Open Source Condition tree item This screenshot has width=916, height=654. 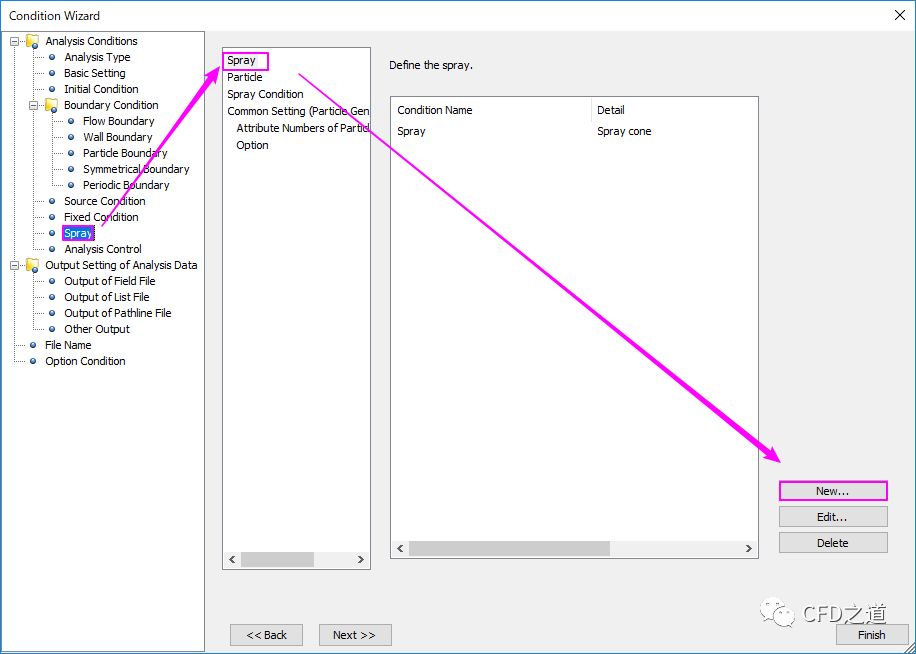tap(105, 201)
